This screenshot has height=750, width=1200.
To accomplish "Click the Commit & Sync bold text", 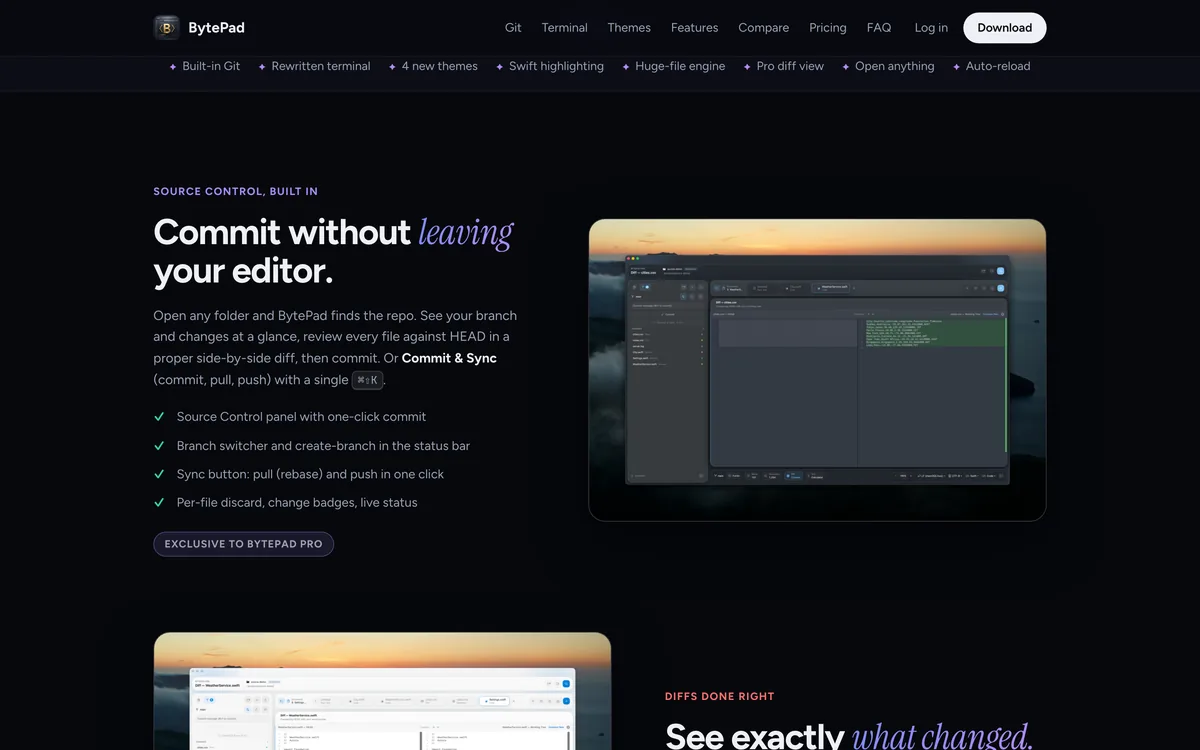I will (x=449, y=358).
